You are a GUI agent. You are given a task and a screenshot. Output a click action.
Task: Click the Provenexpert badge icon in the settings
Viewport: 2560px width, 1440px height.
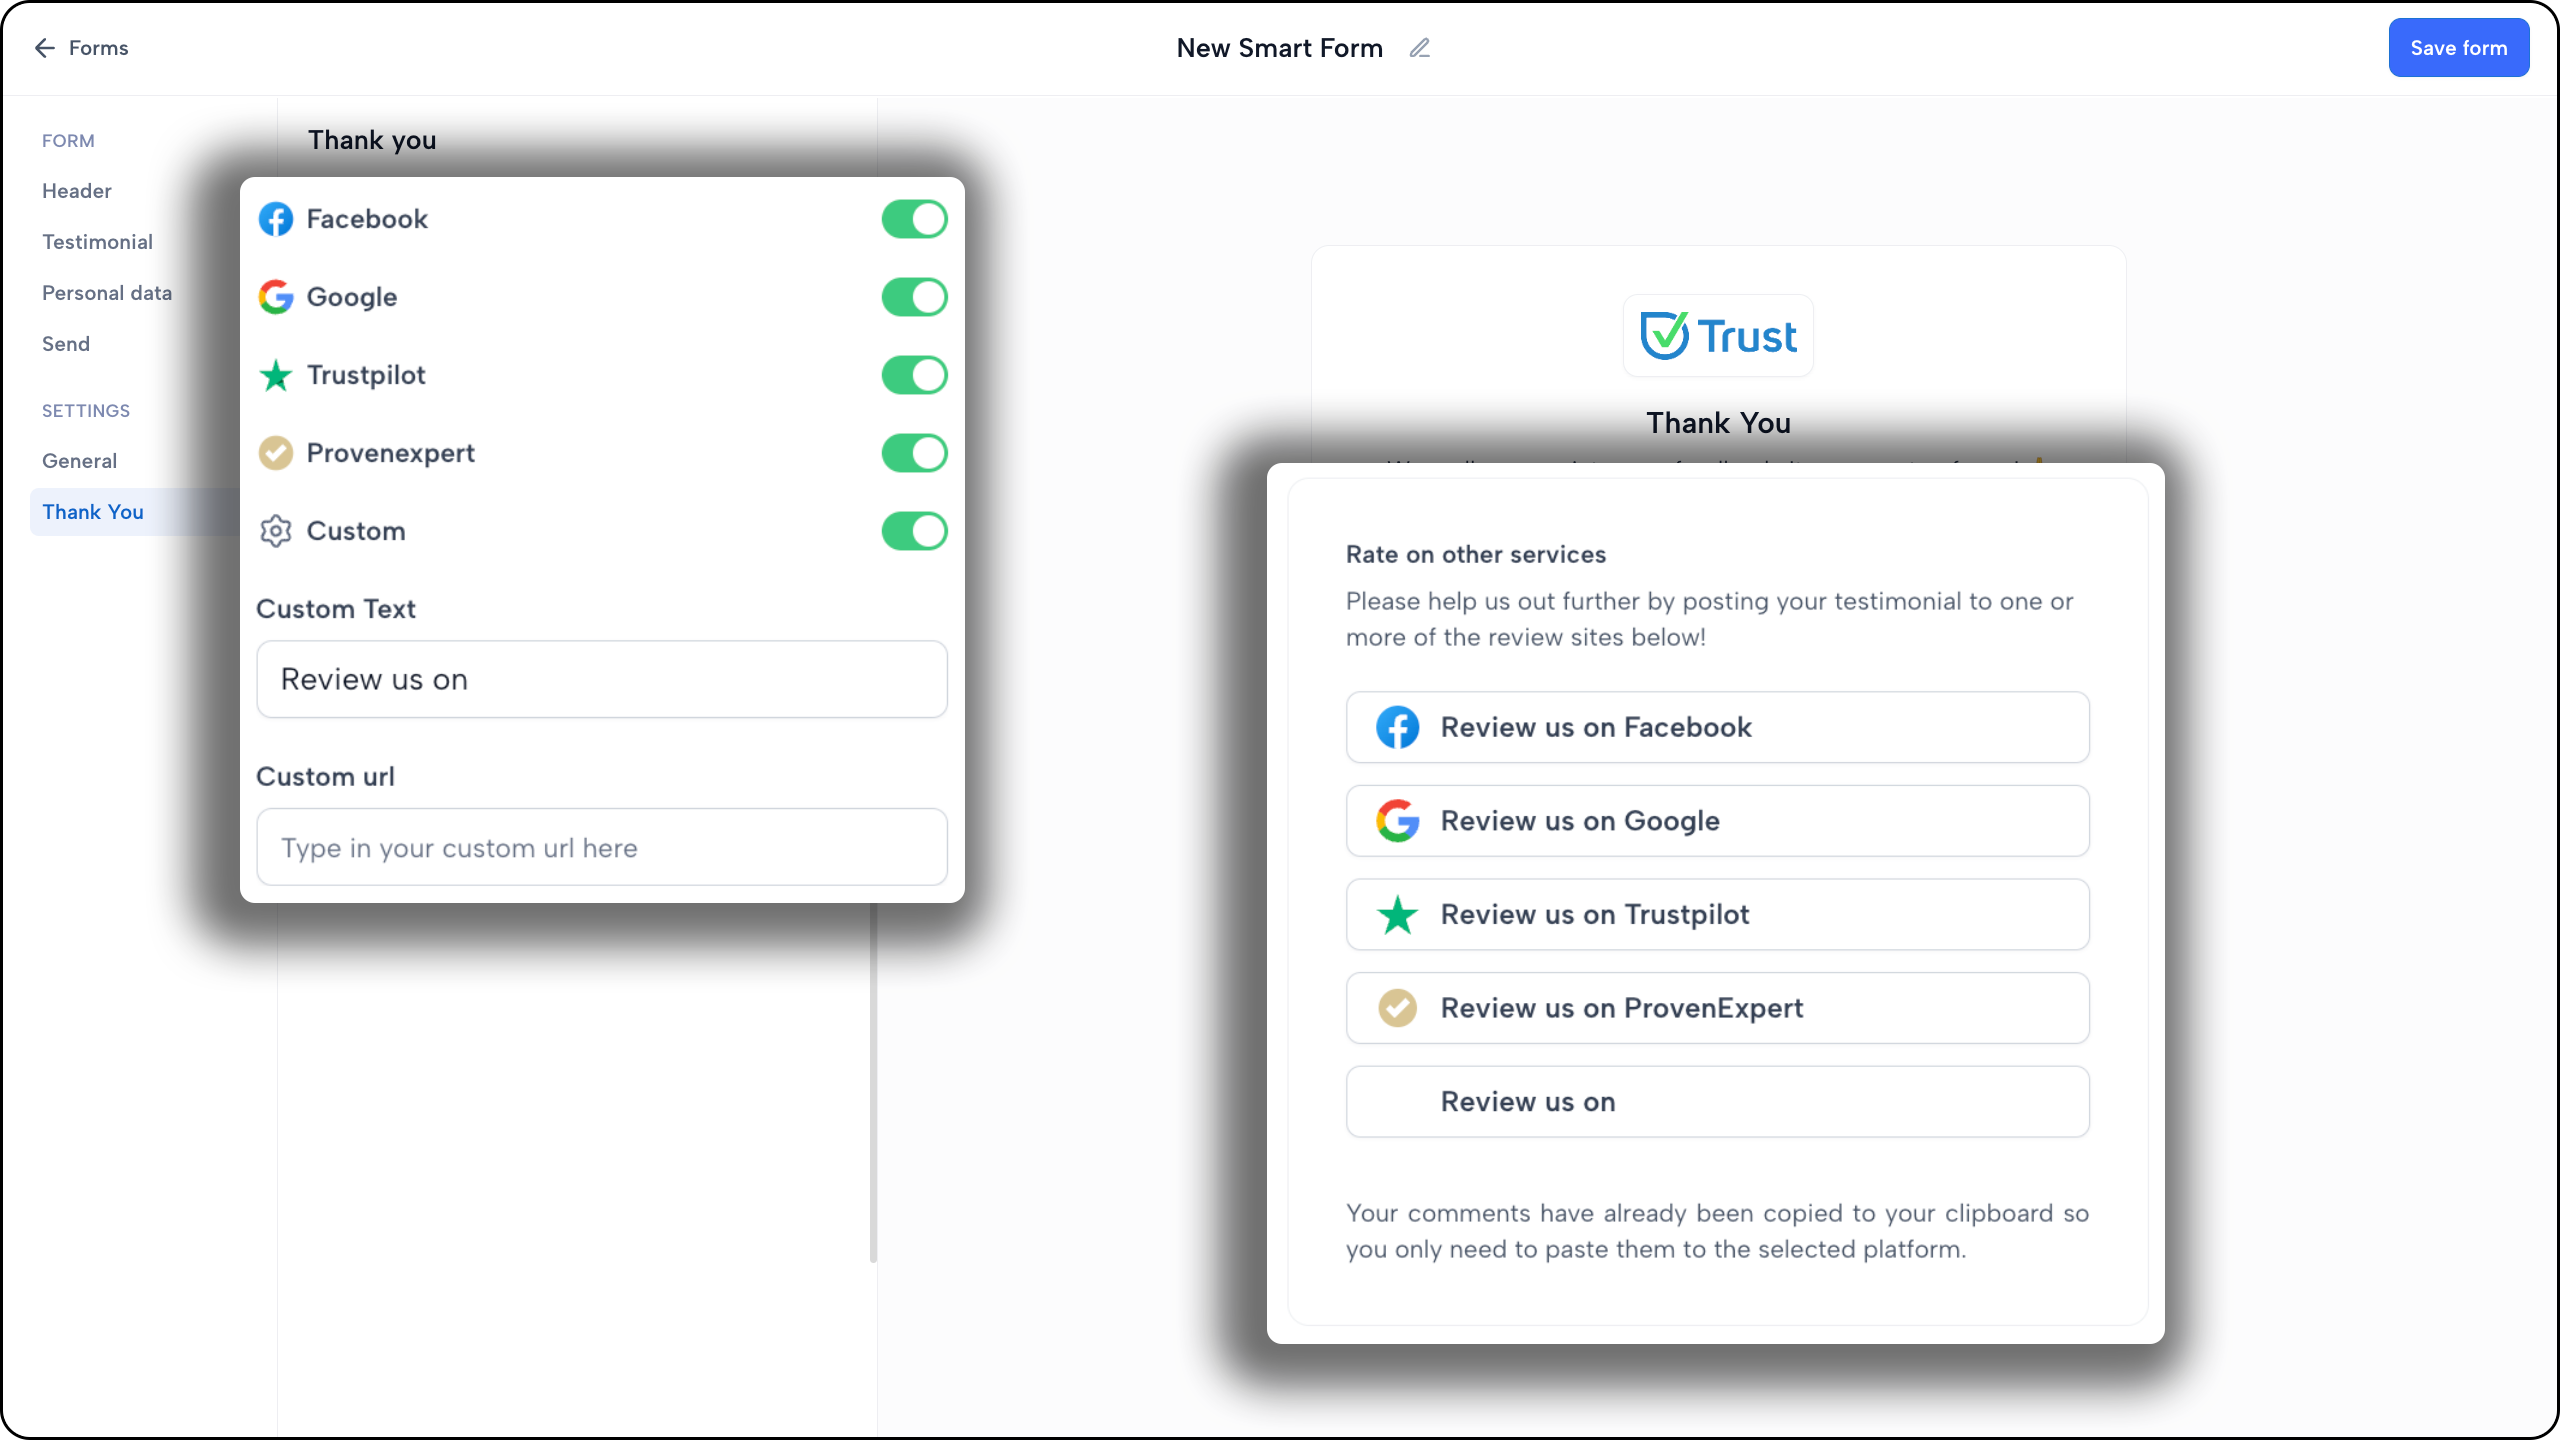pos(276,453)
